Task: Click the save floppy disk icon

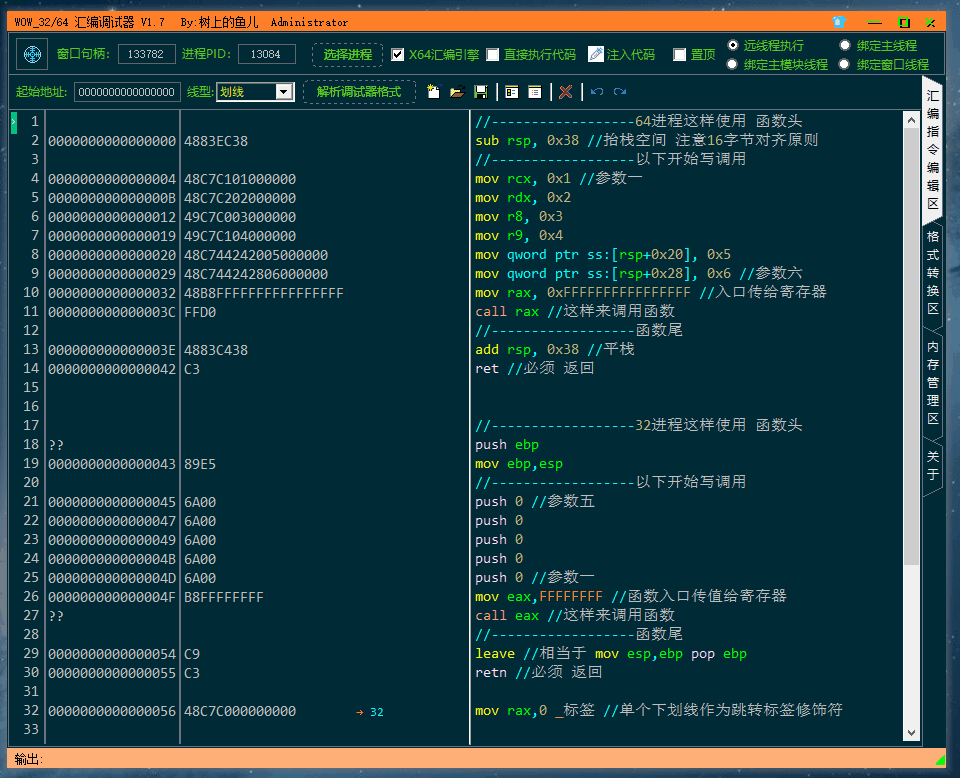Action: tap(481, 92)
